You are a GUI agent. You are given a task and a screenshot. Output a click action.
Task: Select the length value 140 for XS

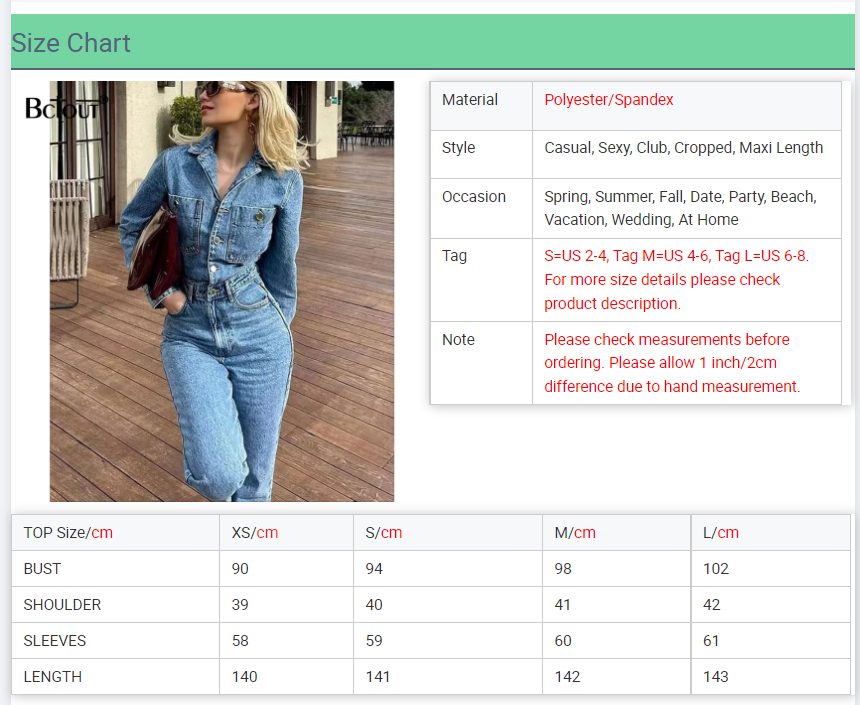click(245, 677)
